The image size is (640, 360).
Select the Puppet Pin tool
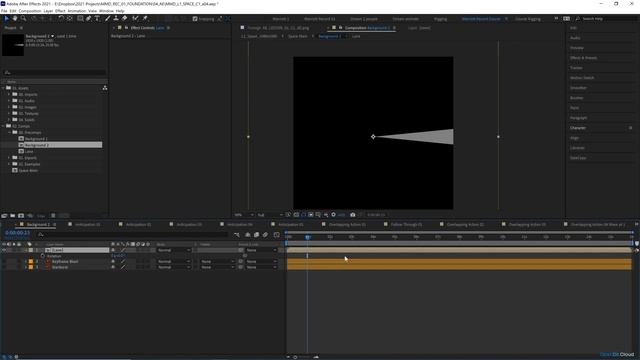point(145,18)
